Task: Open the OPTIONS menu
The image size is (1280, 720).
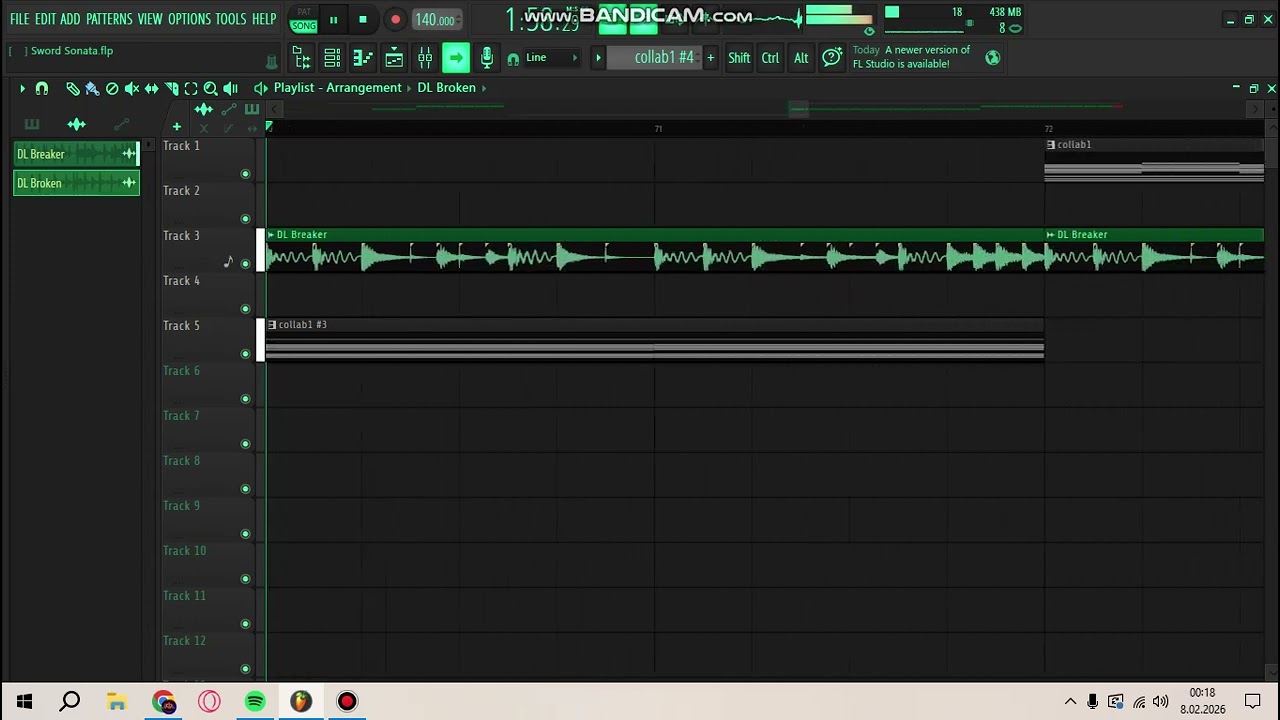Action: 189,19
